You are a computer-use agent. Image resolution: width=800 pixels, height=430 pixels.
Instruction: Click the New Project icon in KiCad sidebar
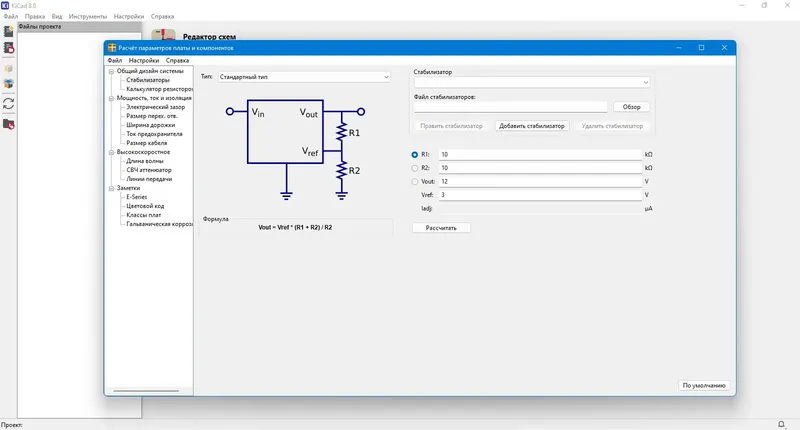[x=8, y=32]
